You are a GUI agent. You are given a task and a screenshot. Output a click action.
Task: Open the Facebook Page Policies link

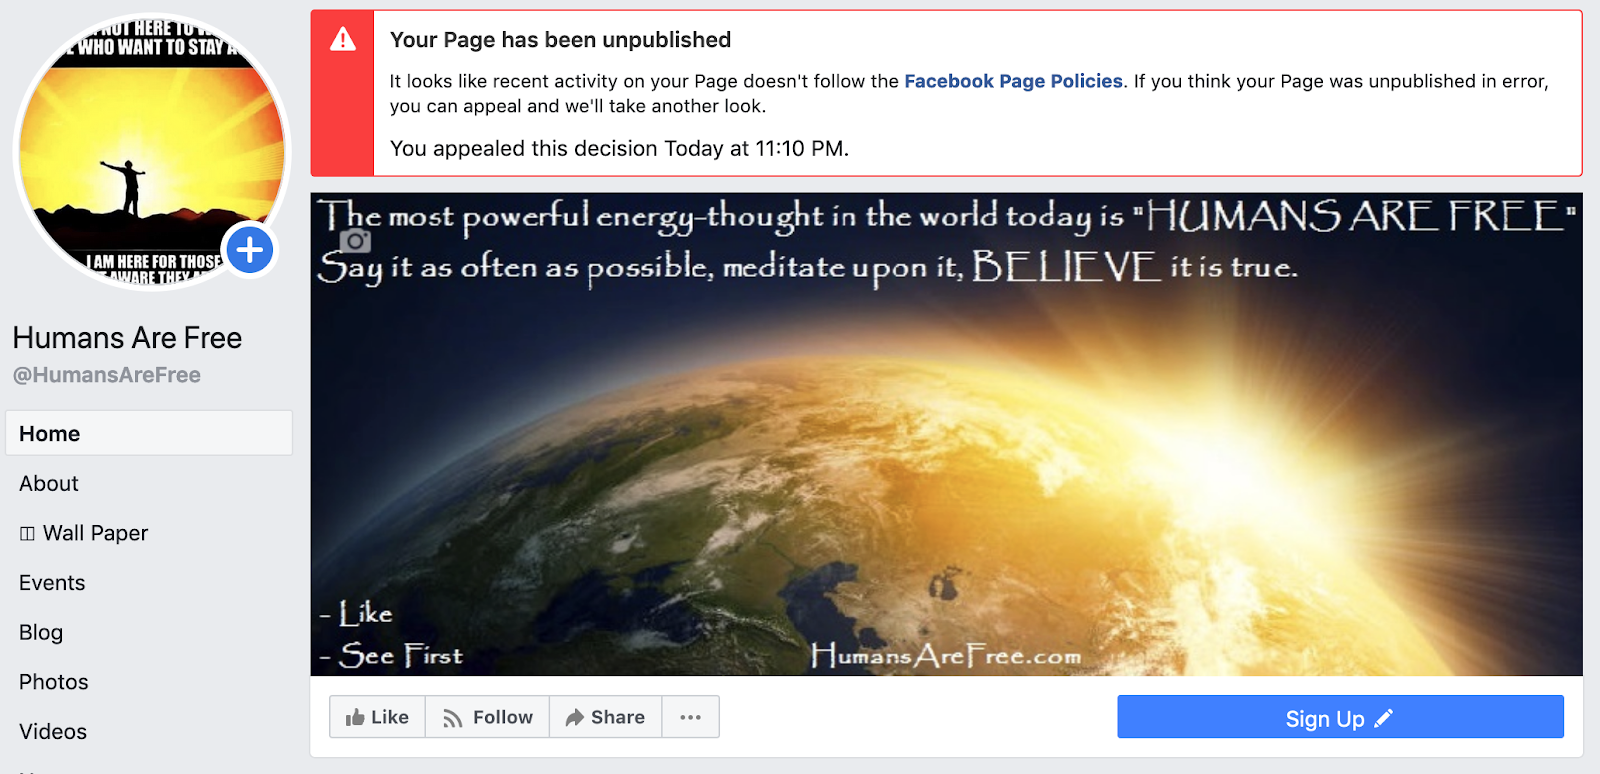[x=1013, y=81]
